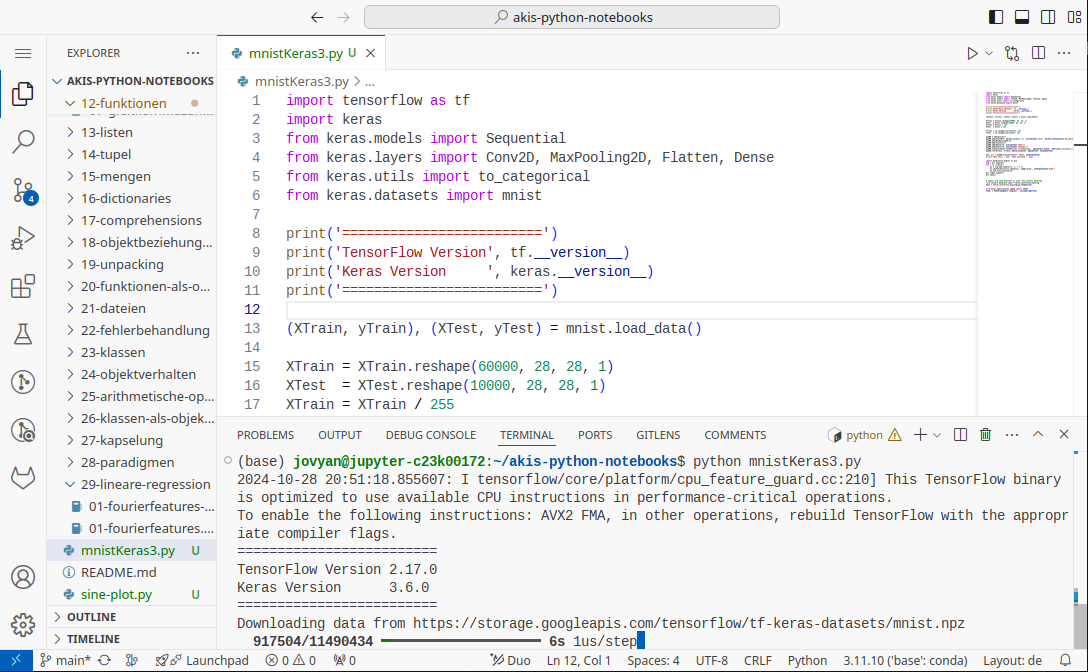The image size is (1088, 672).
Task: Toggle the bottom panel layout button
Action: tap(1022, 17)
